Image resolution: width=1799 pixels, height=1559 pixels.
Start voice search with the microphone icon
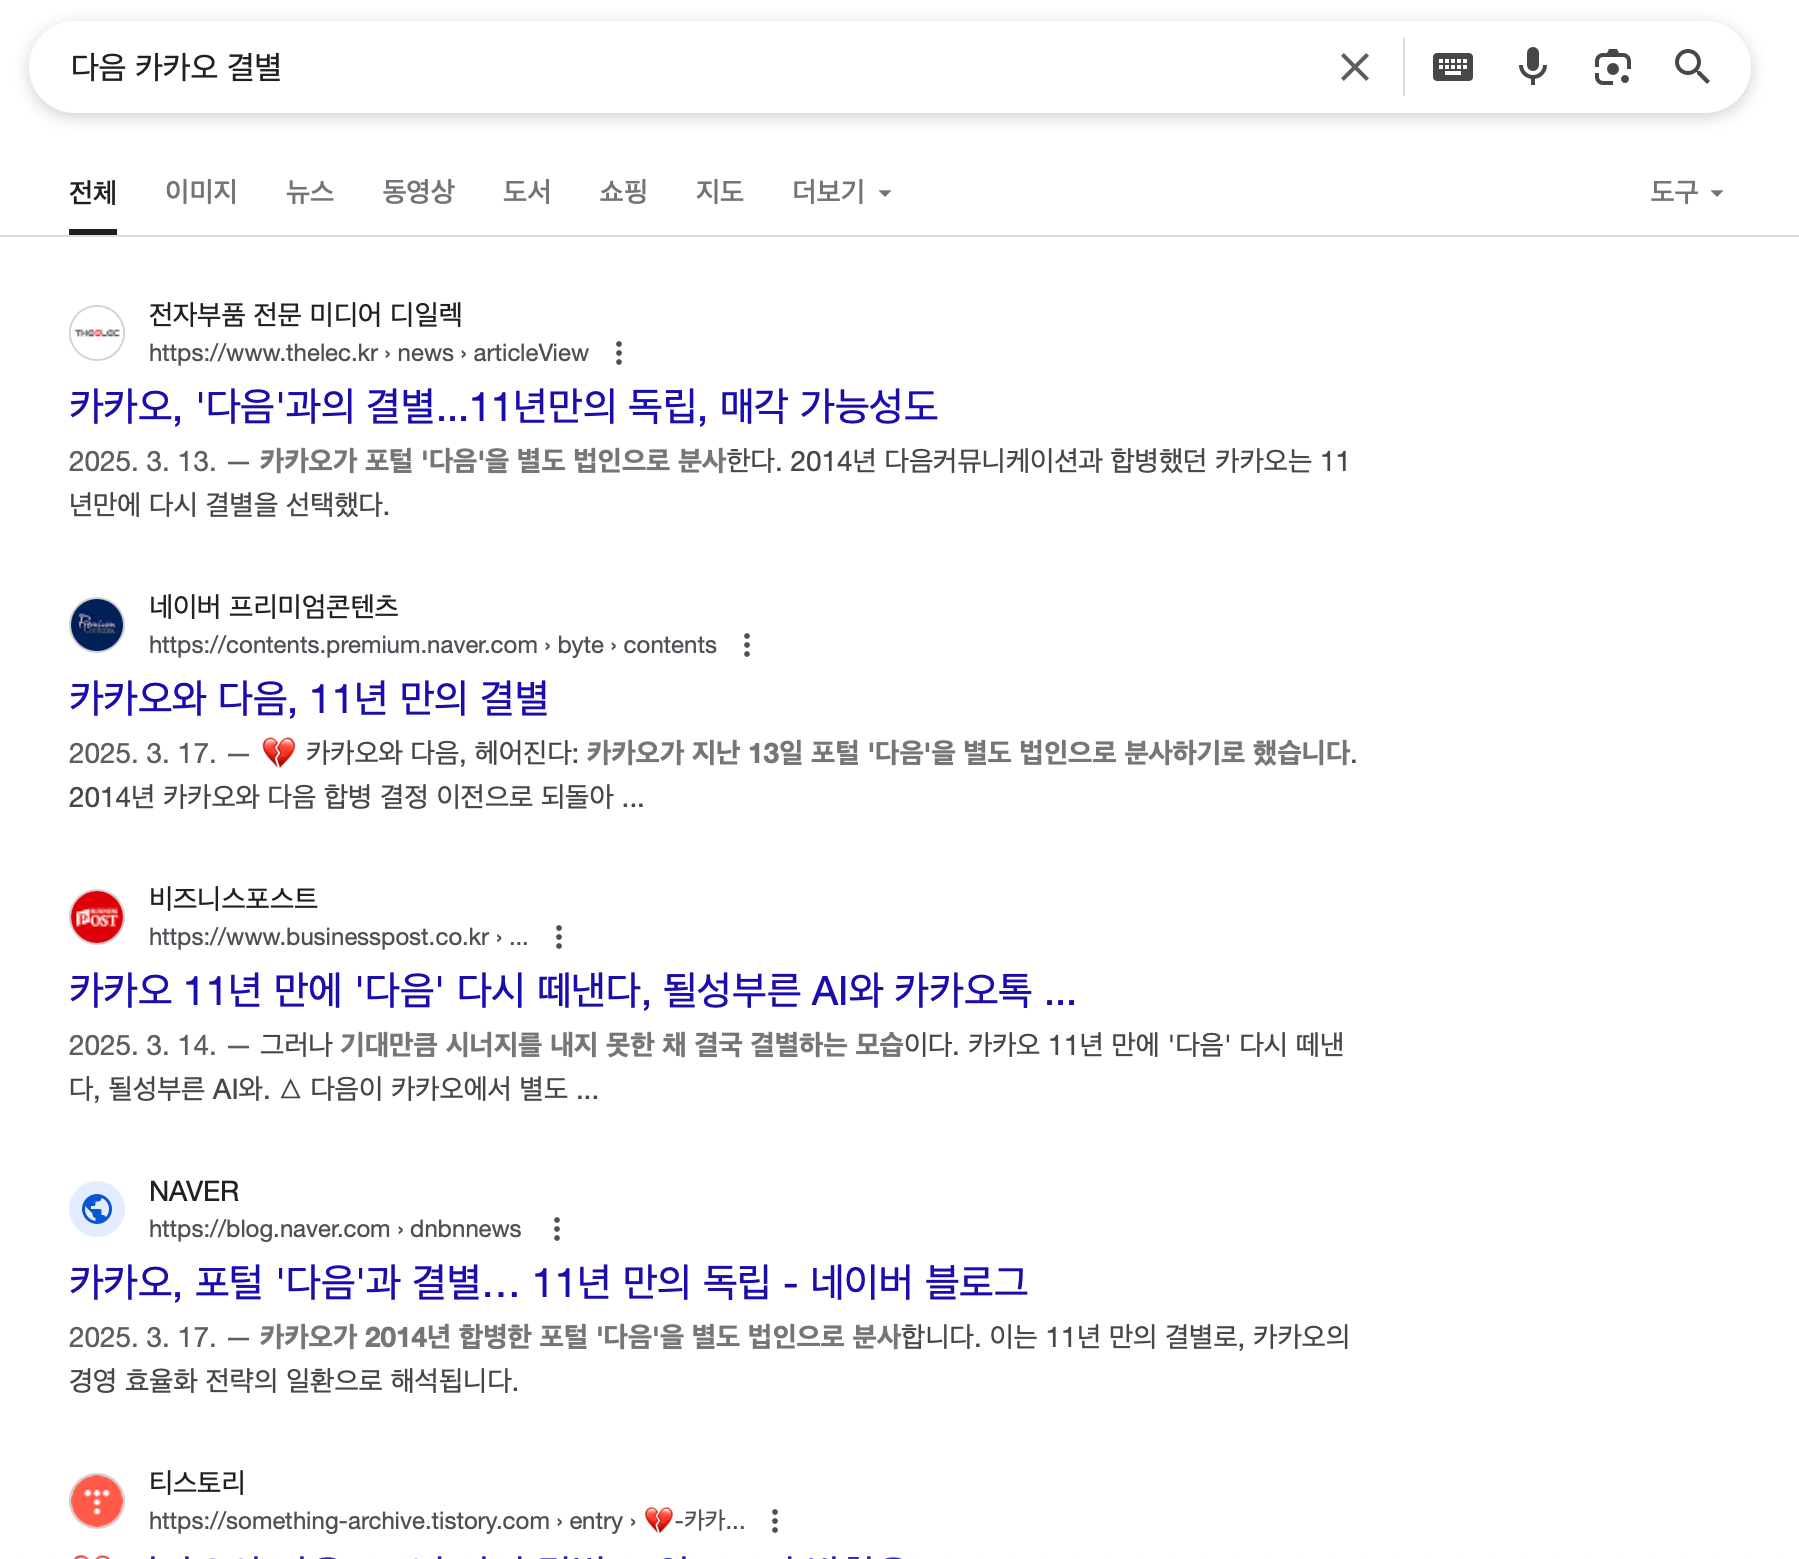click(1532, 67)
